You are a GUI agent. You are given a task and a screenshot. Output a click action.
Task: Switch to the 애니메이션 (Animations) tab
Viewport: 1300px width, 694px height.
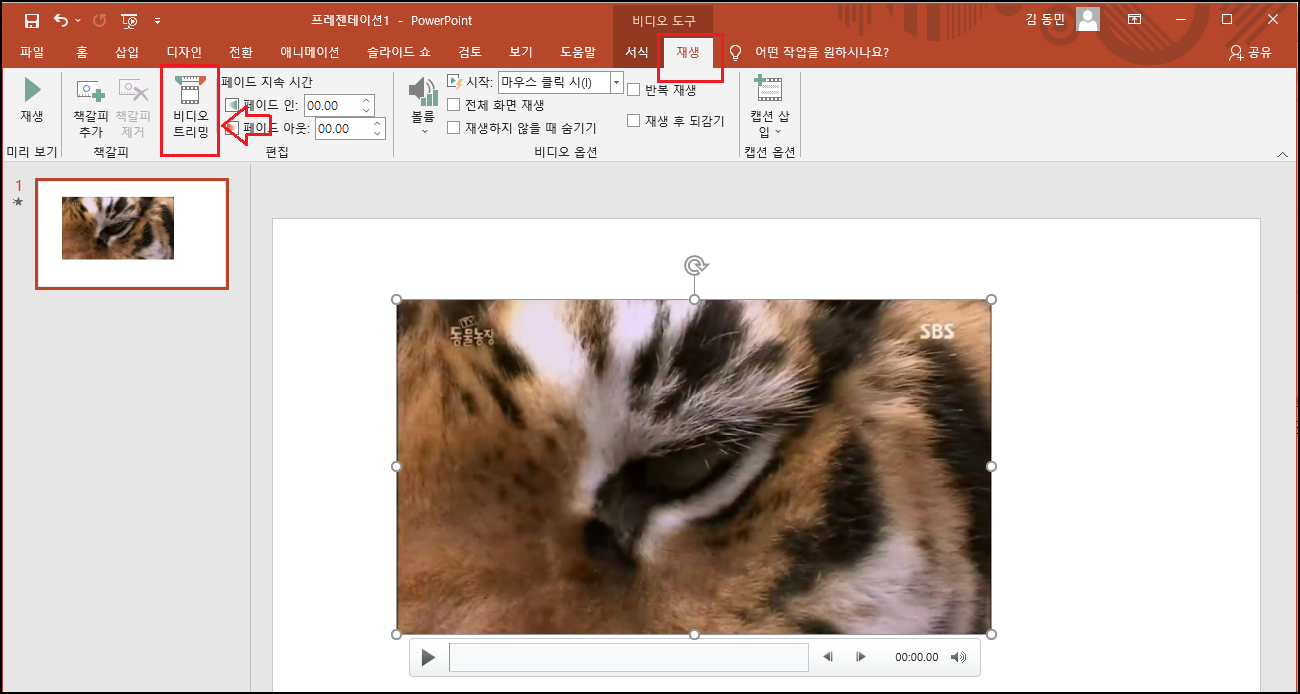(x=310, y=52)
